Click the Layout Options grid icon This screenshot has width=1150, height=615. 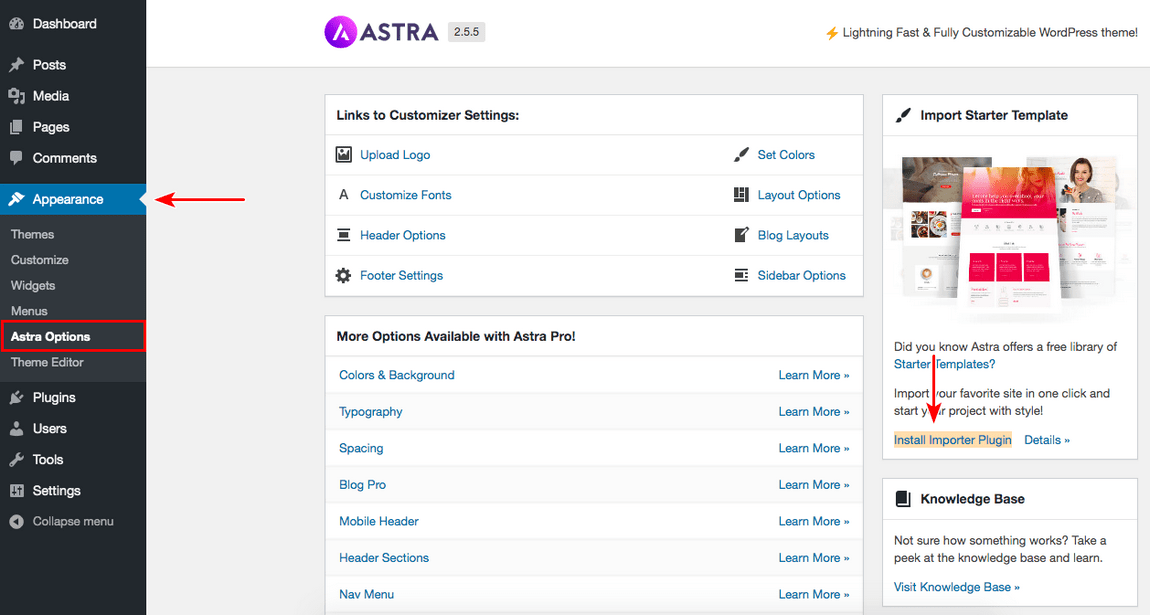[x=741, y=195]
